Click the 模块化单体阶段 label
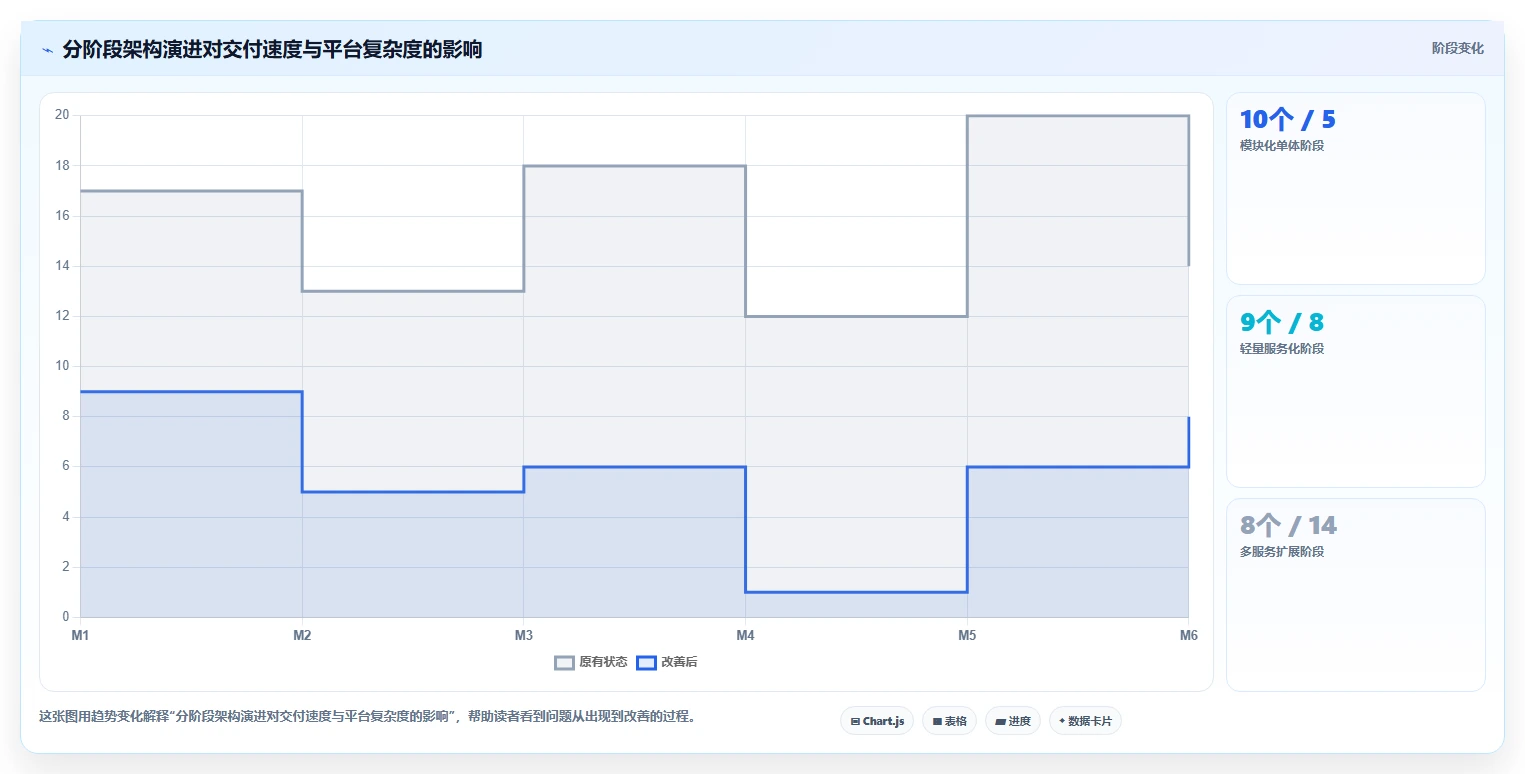This screenshot has width=1525, height=774. point(1282,146)
